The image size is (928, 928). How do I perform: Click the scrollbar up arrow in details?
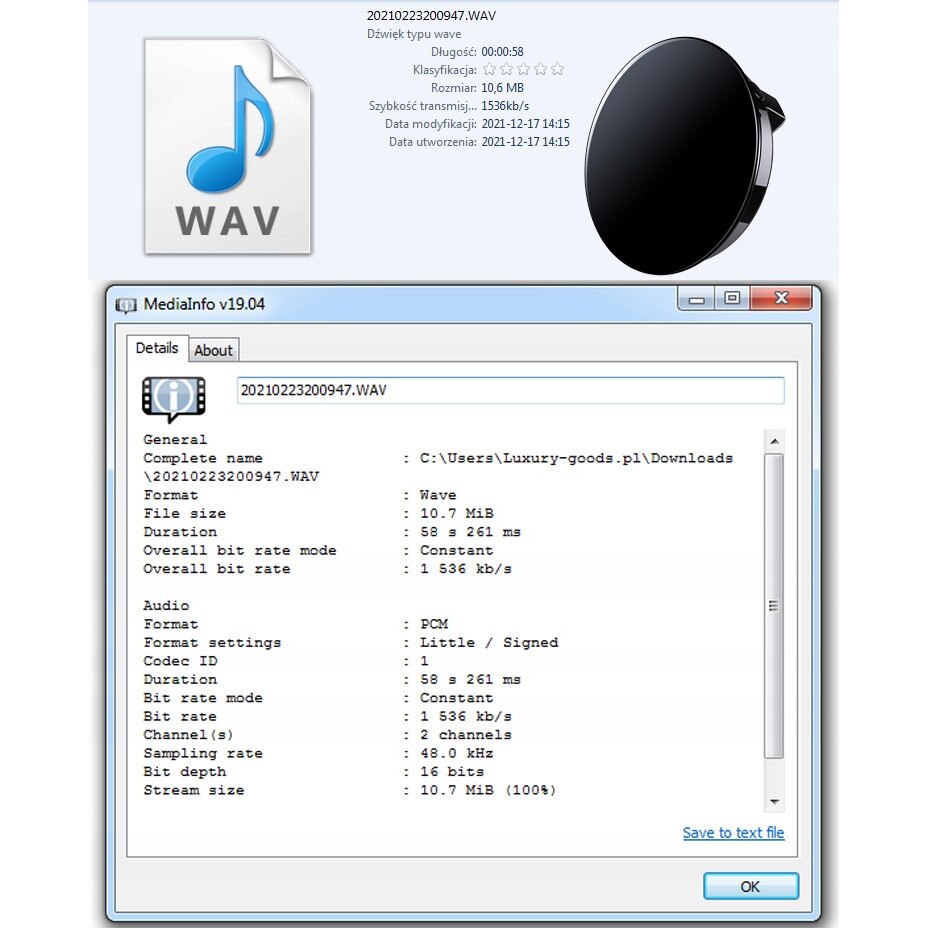tap(774, 441)
